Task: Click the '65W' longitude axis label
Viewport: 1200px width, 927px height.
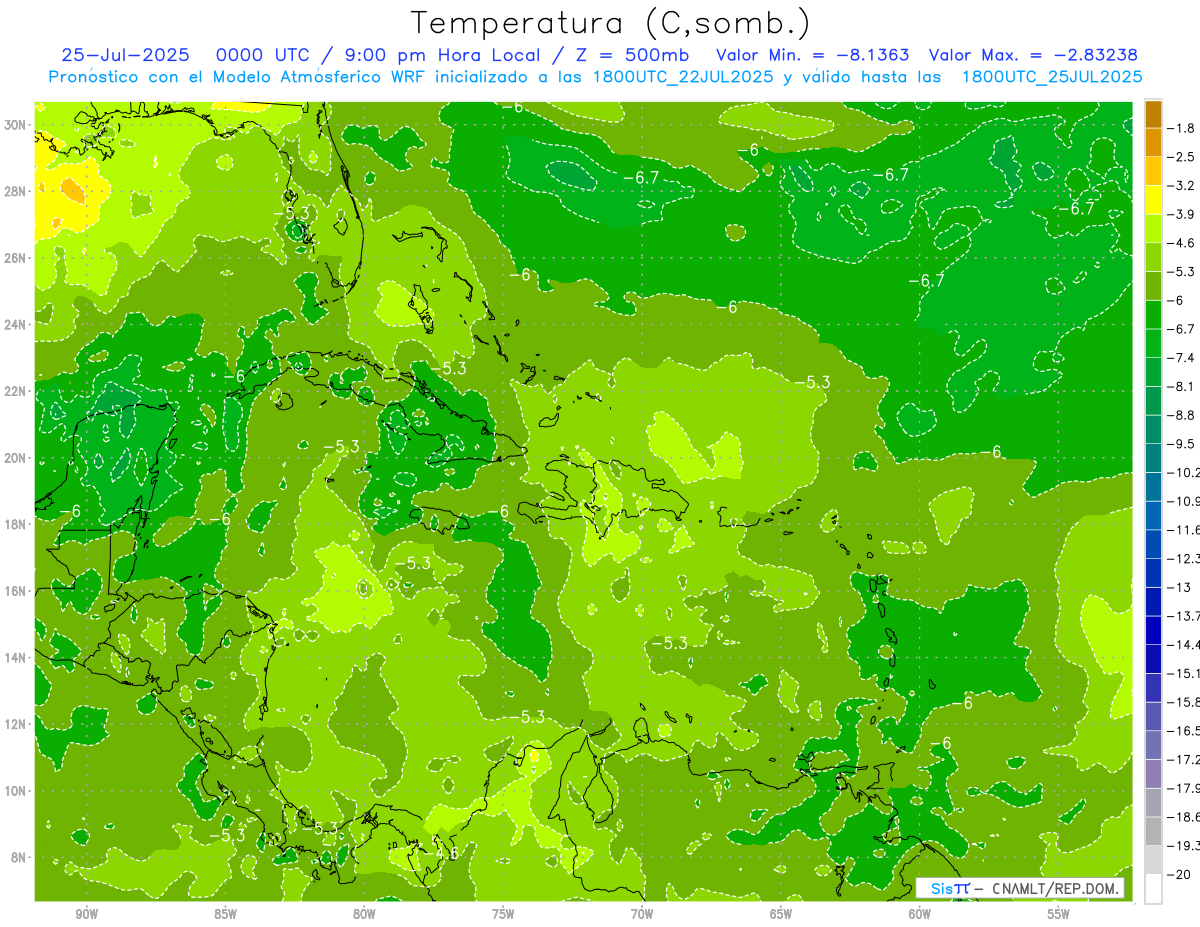Action: click(x=781, y=914)
